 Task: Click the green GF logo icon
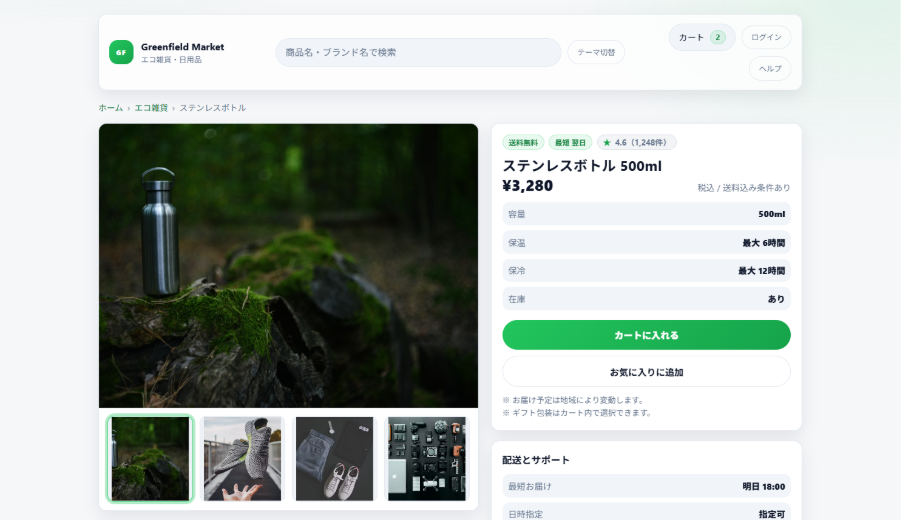tap(121, 52)
